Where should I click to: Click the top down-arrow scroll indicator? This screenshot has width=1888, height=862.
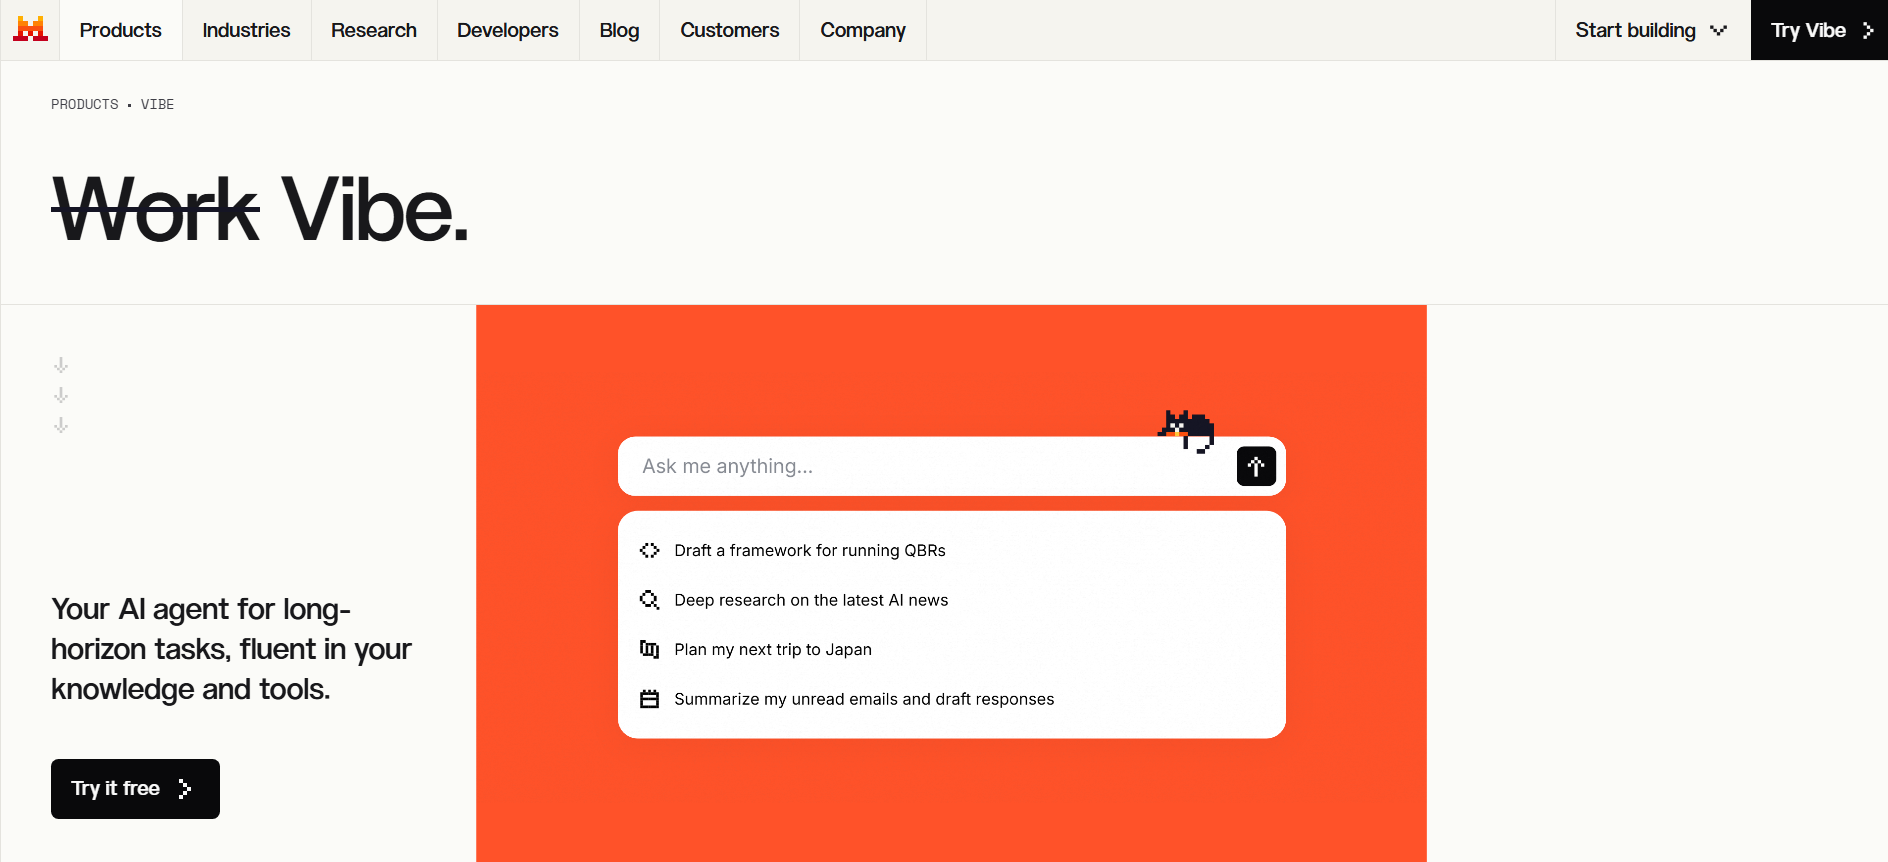coord(61,365)
